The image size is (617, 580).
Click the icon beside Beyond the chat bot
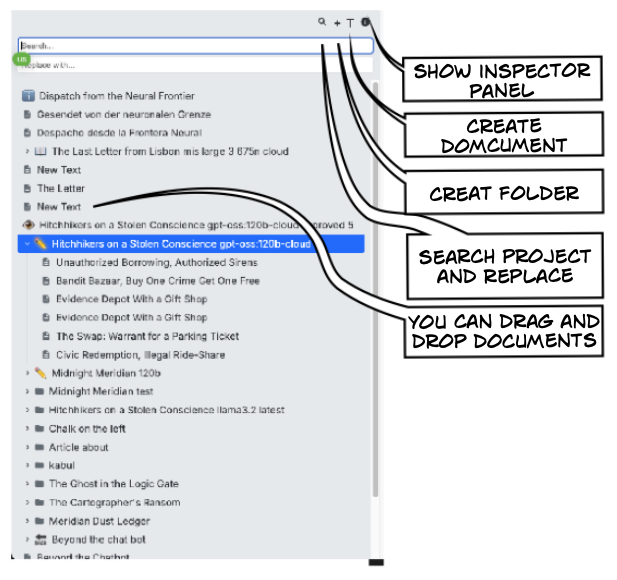pos(40,539)
